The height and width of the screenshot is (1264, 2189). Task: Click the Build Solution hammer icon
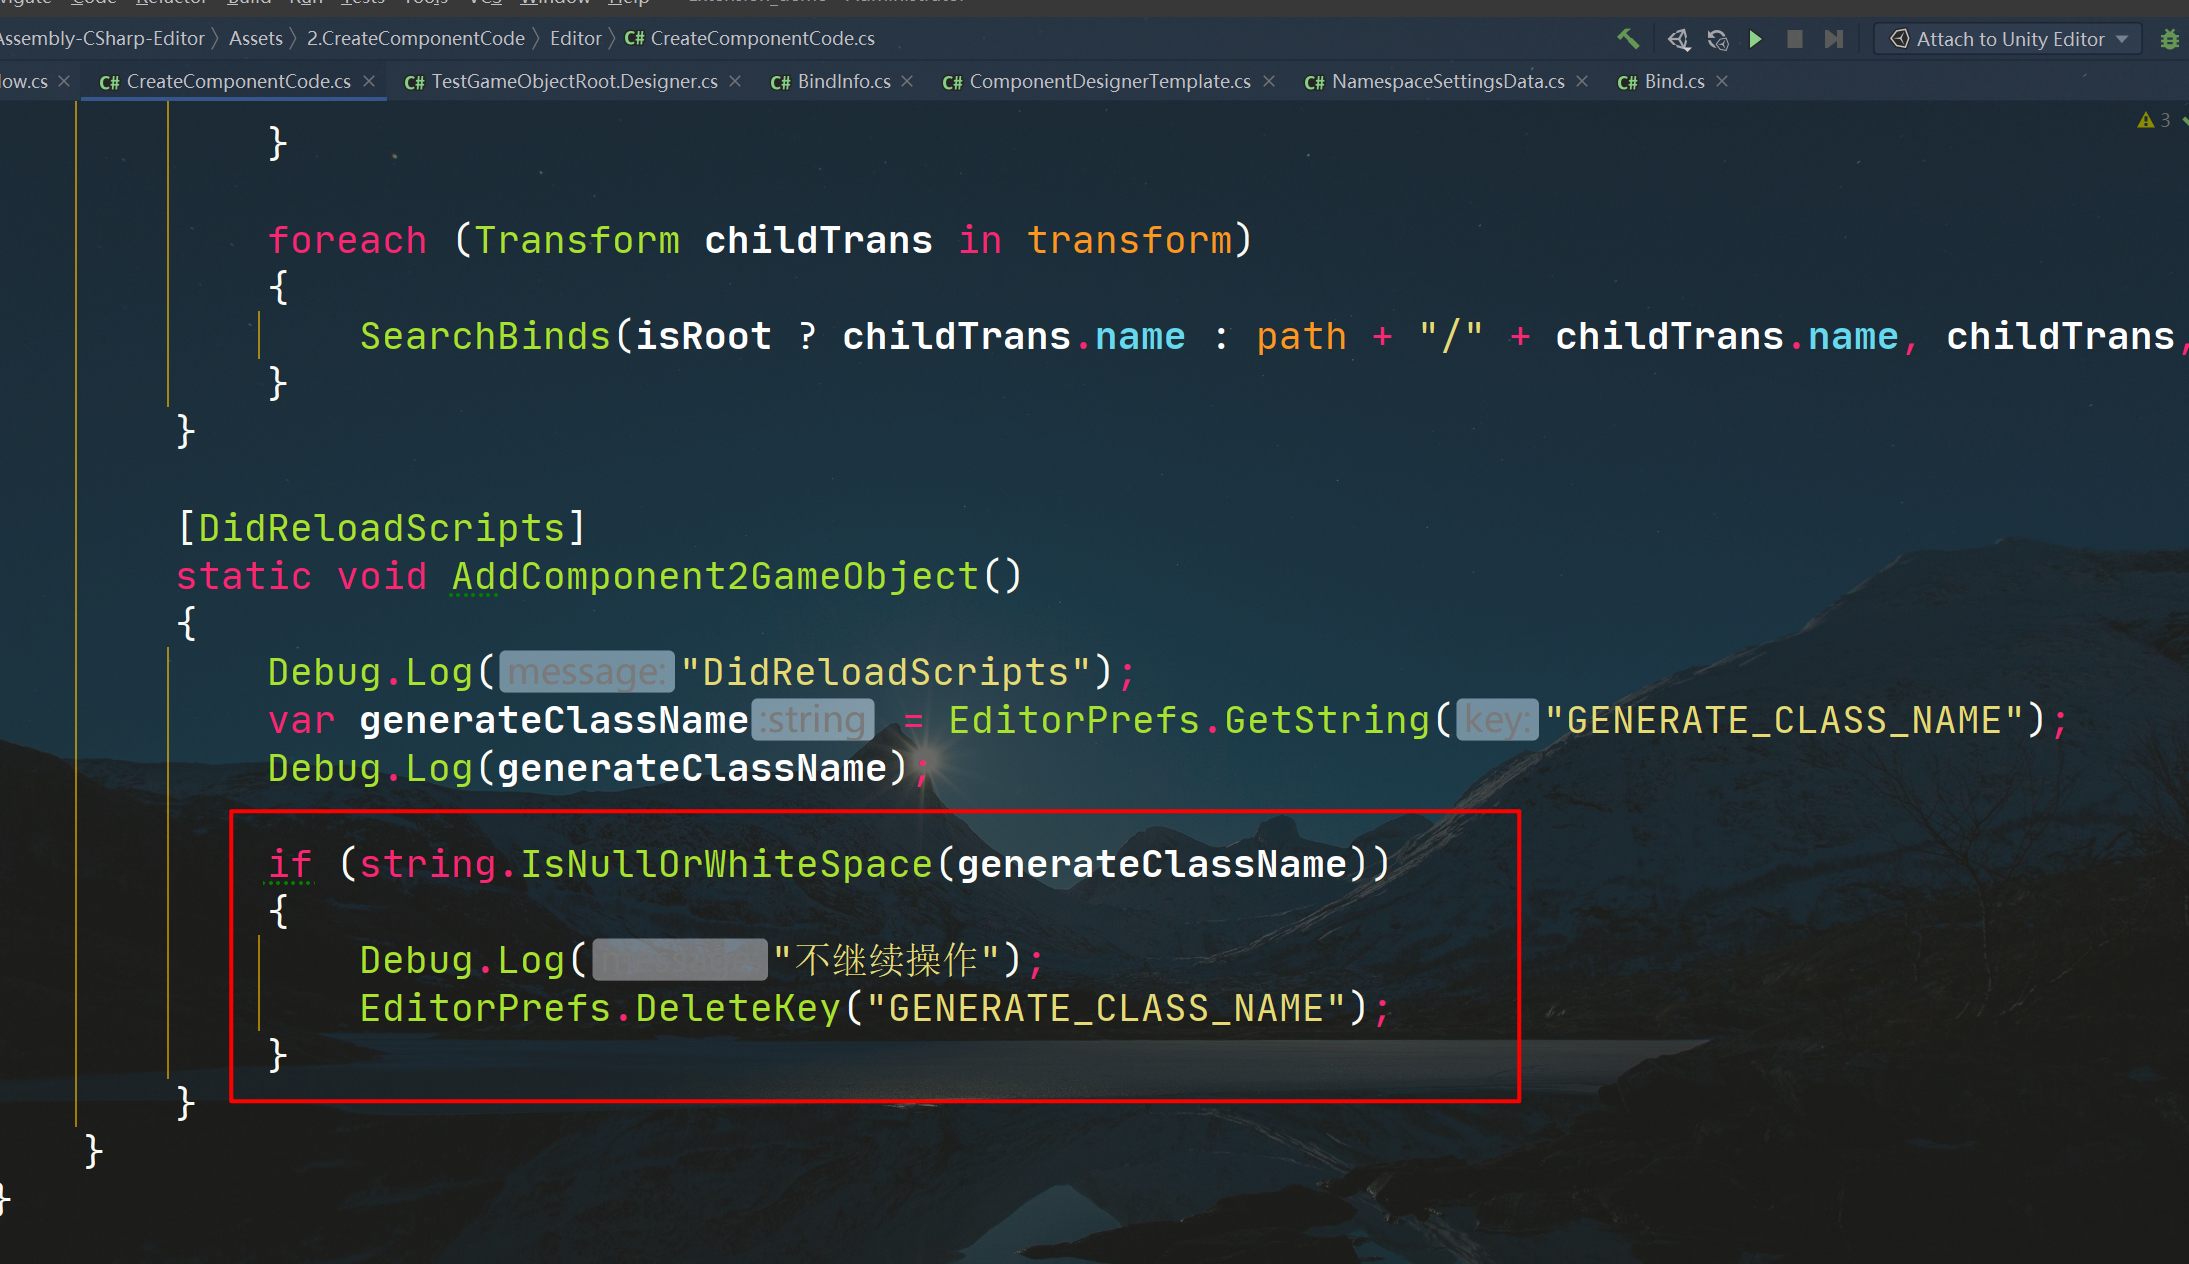(x=1628, y=39)
